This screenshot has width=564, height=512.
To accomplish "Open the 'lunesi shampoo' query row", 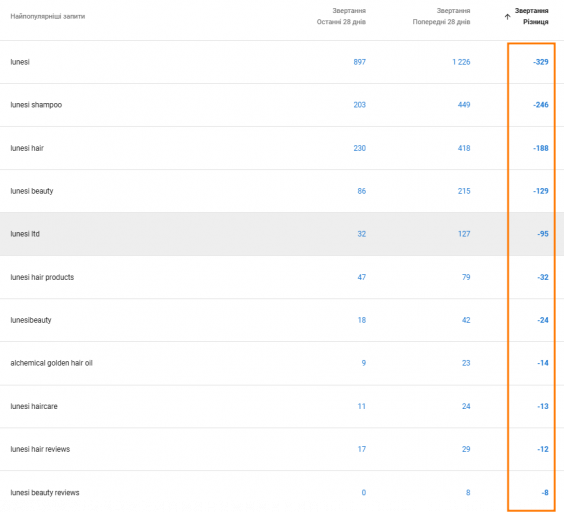I will click(282, 105).
